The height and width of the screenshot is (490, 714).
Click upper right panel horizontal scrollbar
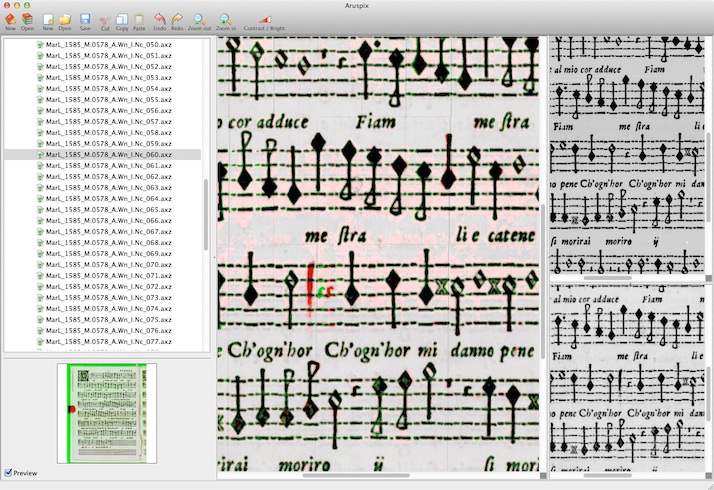pyautogui.click(x=607, y=277)
